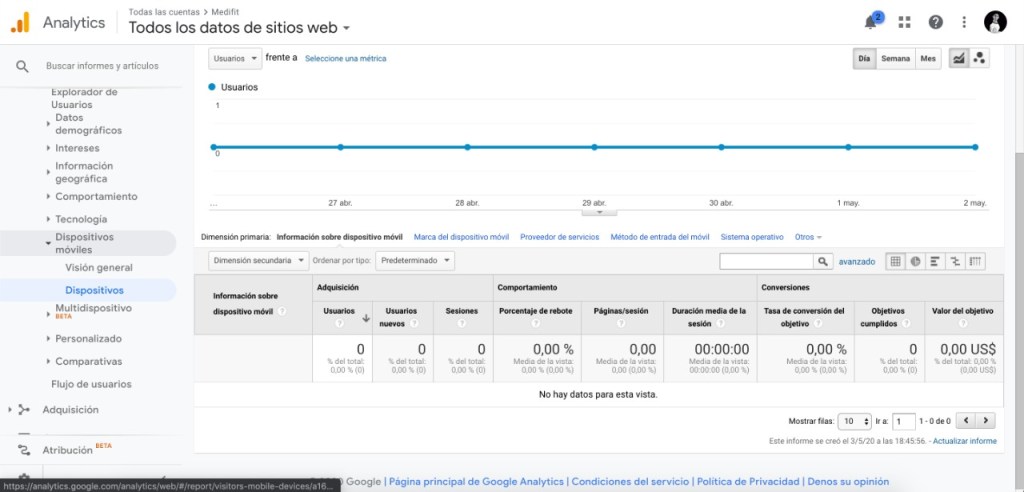The width and height of the screenshot is (1024, 492).
Task: Select Método de entrada del móvil dimension
Action: pos(660,237)
